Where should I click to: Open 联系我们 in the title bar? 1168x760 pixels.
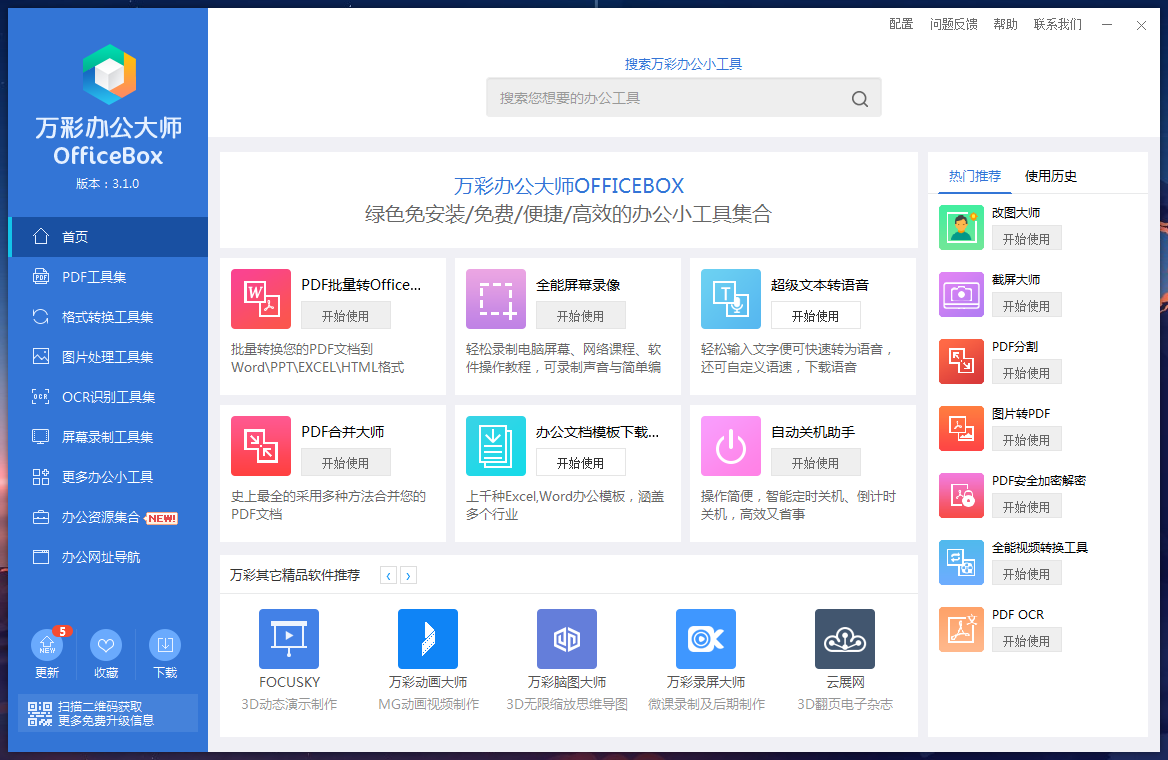1058,24
